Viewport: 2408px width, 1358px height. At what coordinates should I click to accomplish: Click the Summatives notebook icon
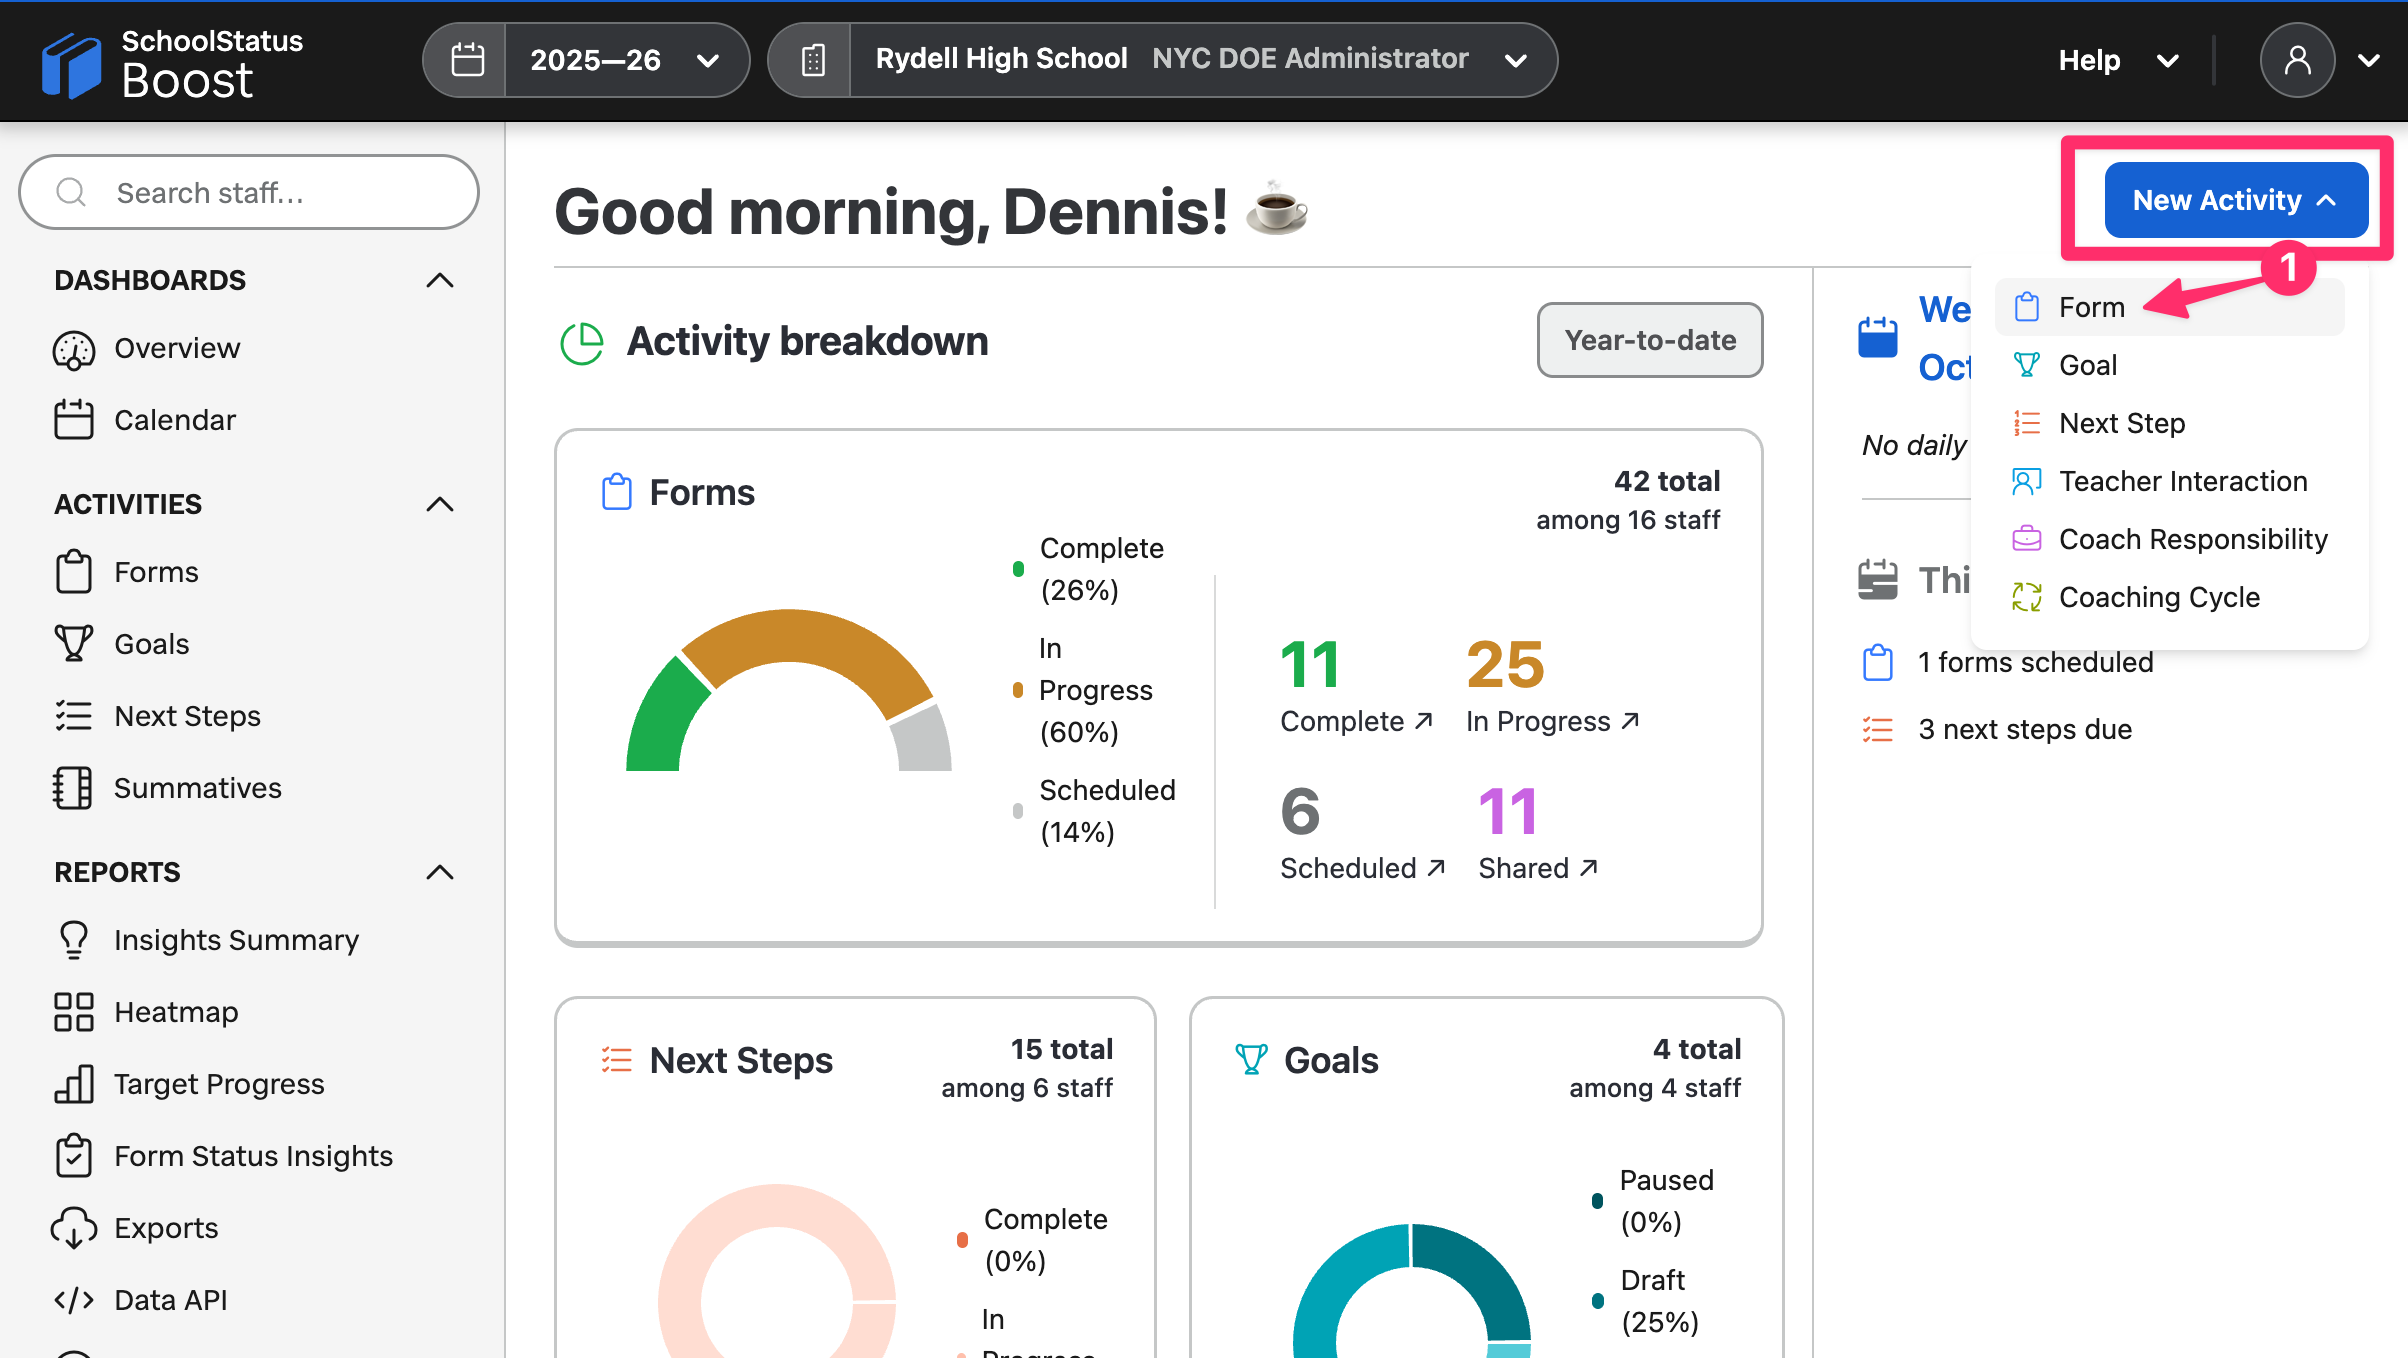[72, 788]
